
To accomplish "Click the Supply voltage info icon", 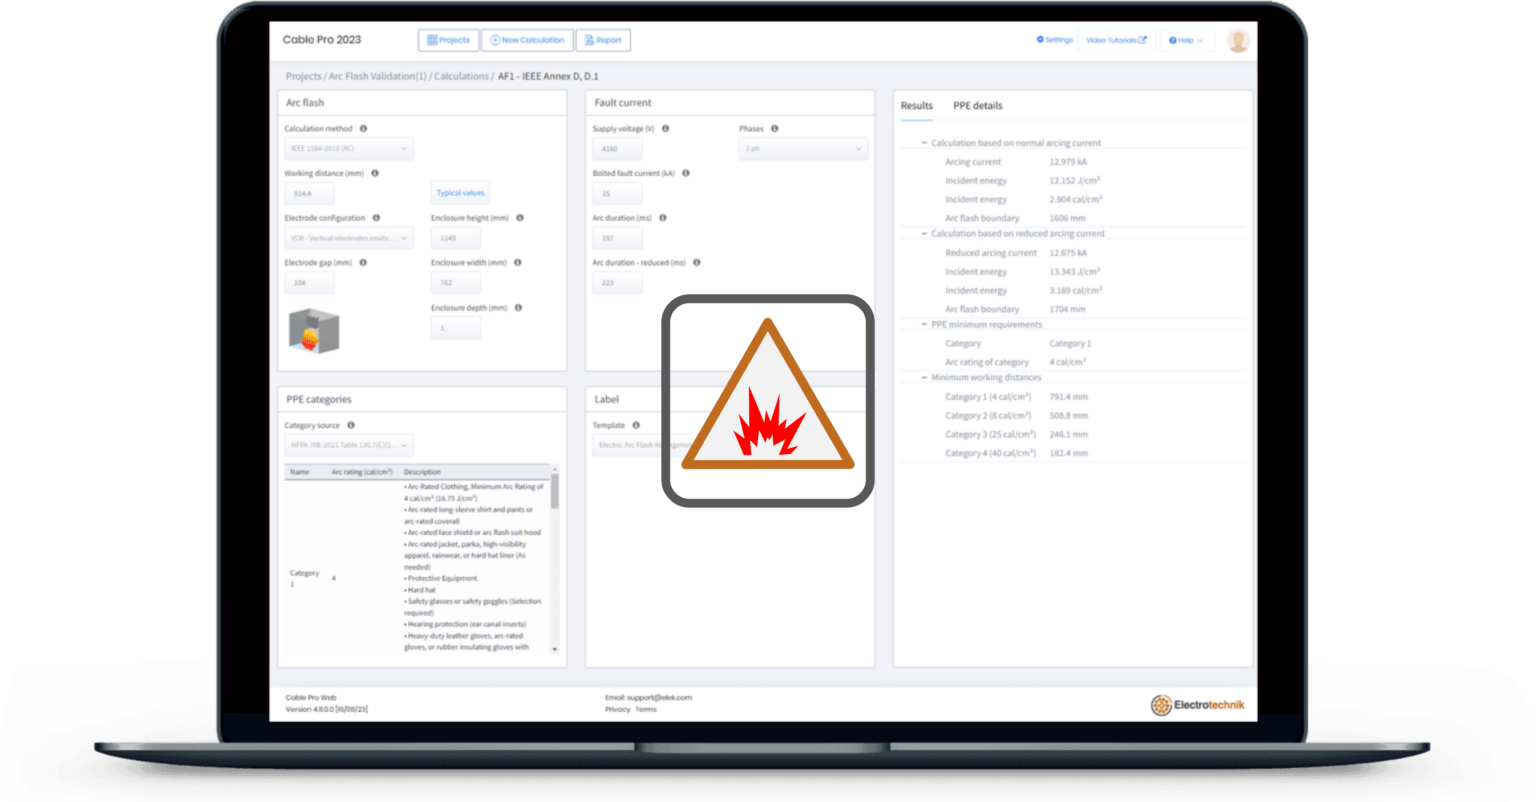I will [x=665, y=128].
